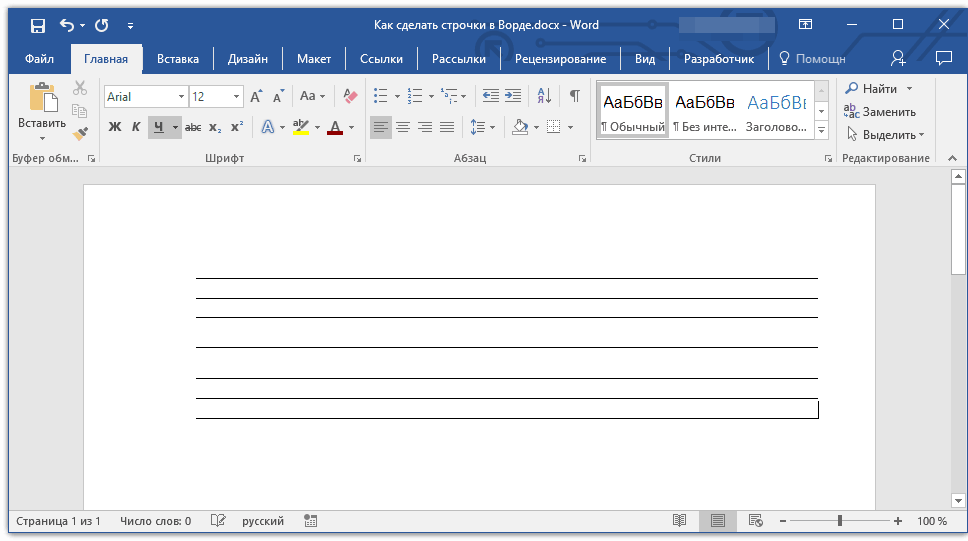Save the document with the floppy disk icon
The height and width of the screenshot is (541, 968).
click(38, 25)
